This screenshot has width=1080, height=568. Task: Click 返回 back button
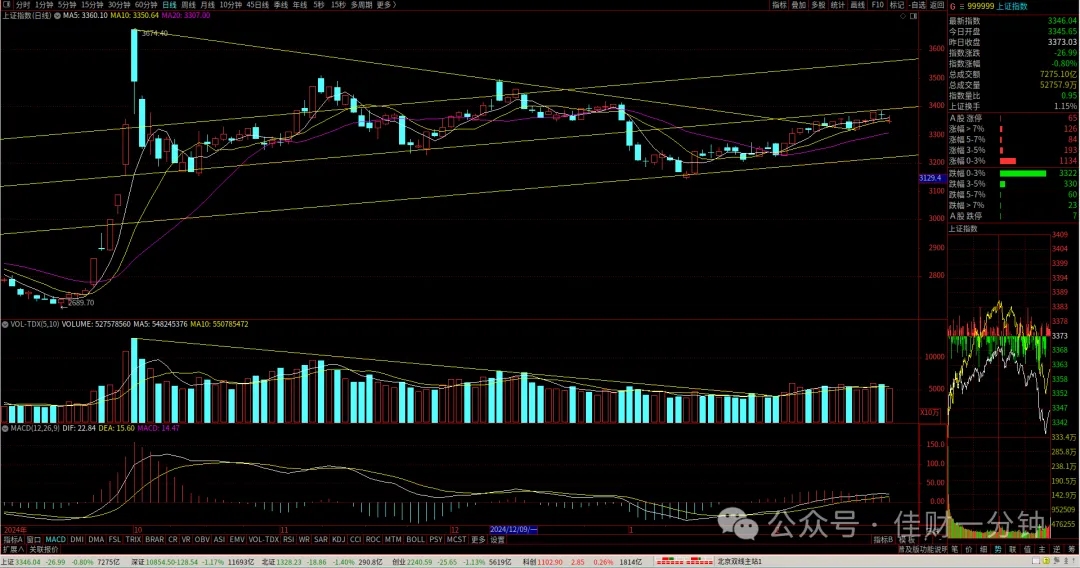pyautogui.click(x=937, y=5)
